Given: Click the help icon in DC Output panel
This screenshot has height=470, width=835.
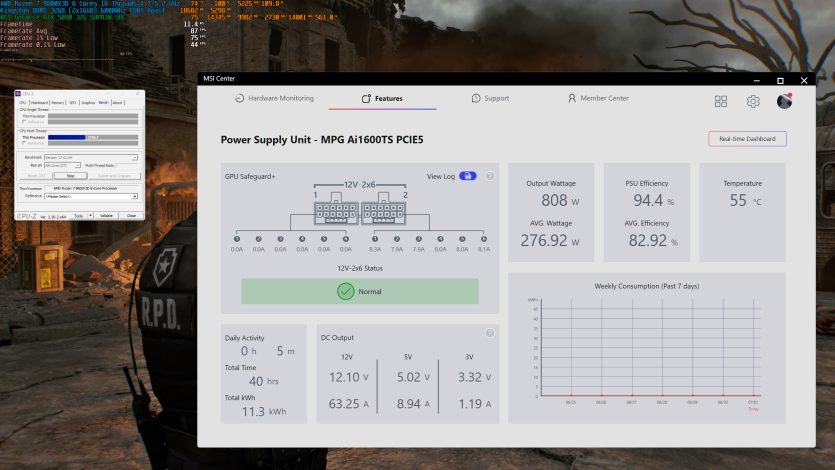Looking at the screenshot, I should [490, 333].
